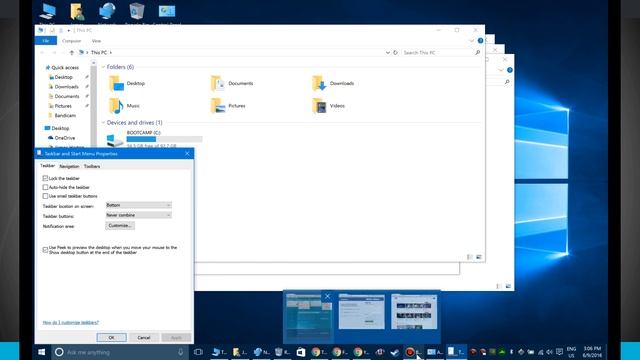Image resolution: width=640 pixels, height=360 pixels.
Task: Select Bandicam in Quick access
Action: (65, 116)
